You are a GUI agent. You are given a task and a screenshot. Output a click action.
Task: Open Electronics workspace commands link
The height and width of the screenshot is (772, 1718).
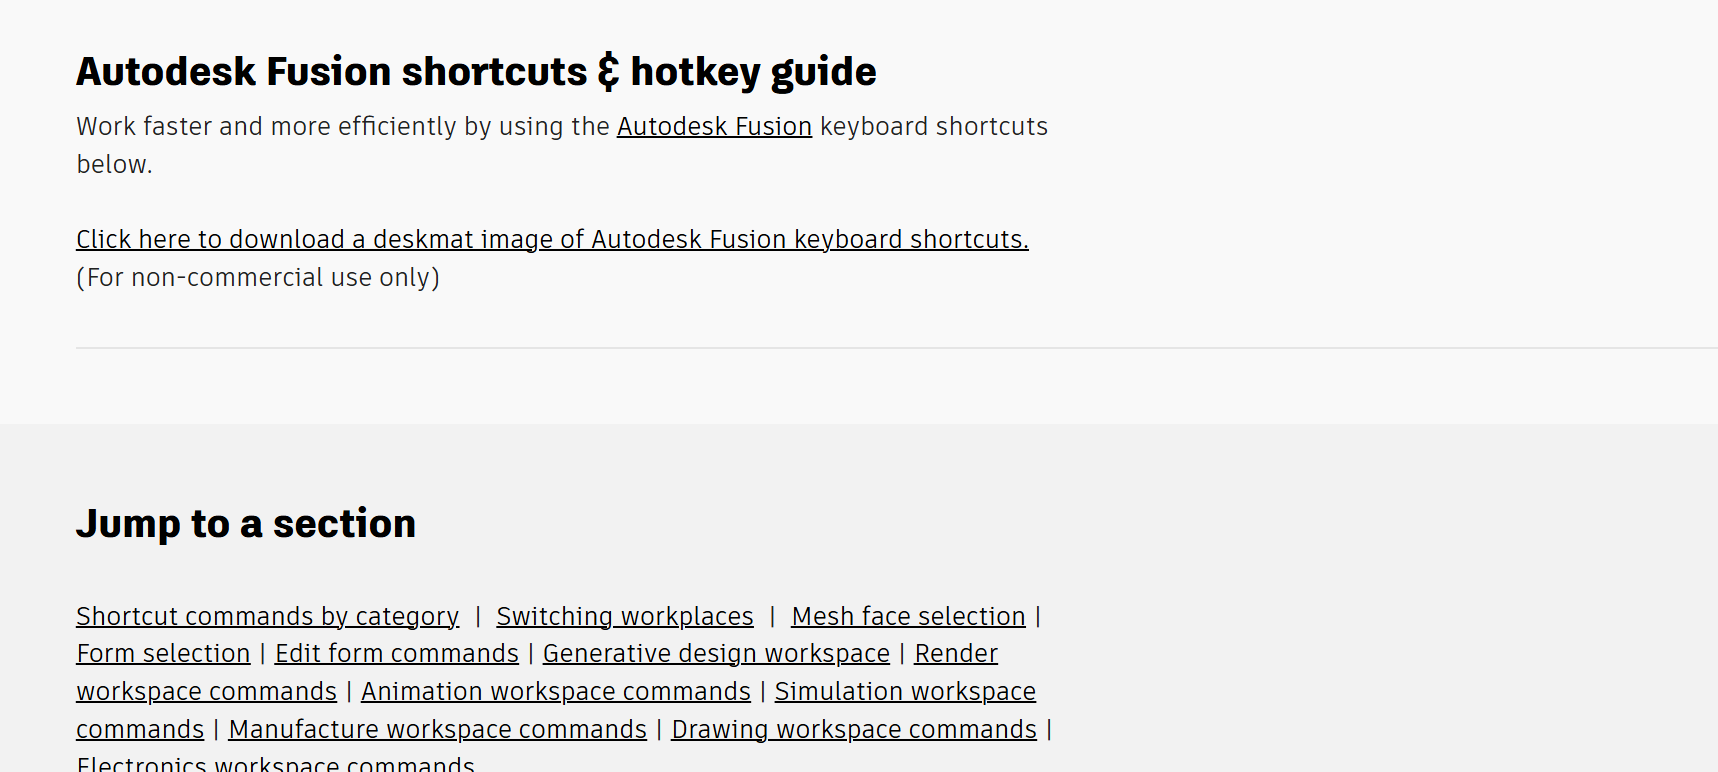[276, 763]
